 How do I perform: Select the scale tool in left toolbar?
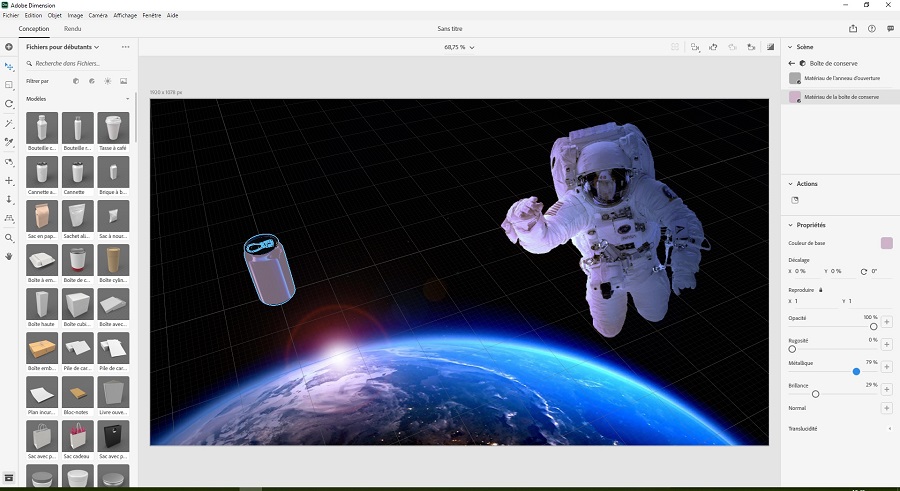(9, 85)
